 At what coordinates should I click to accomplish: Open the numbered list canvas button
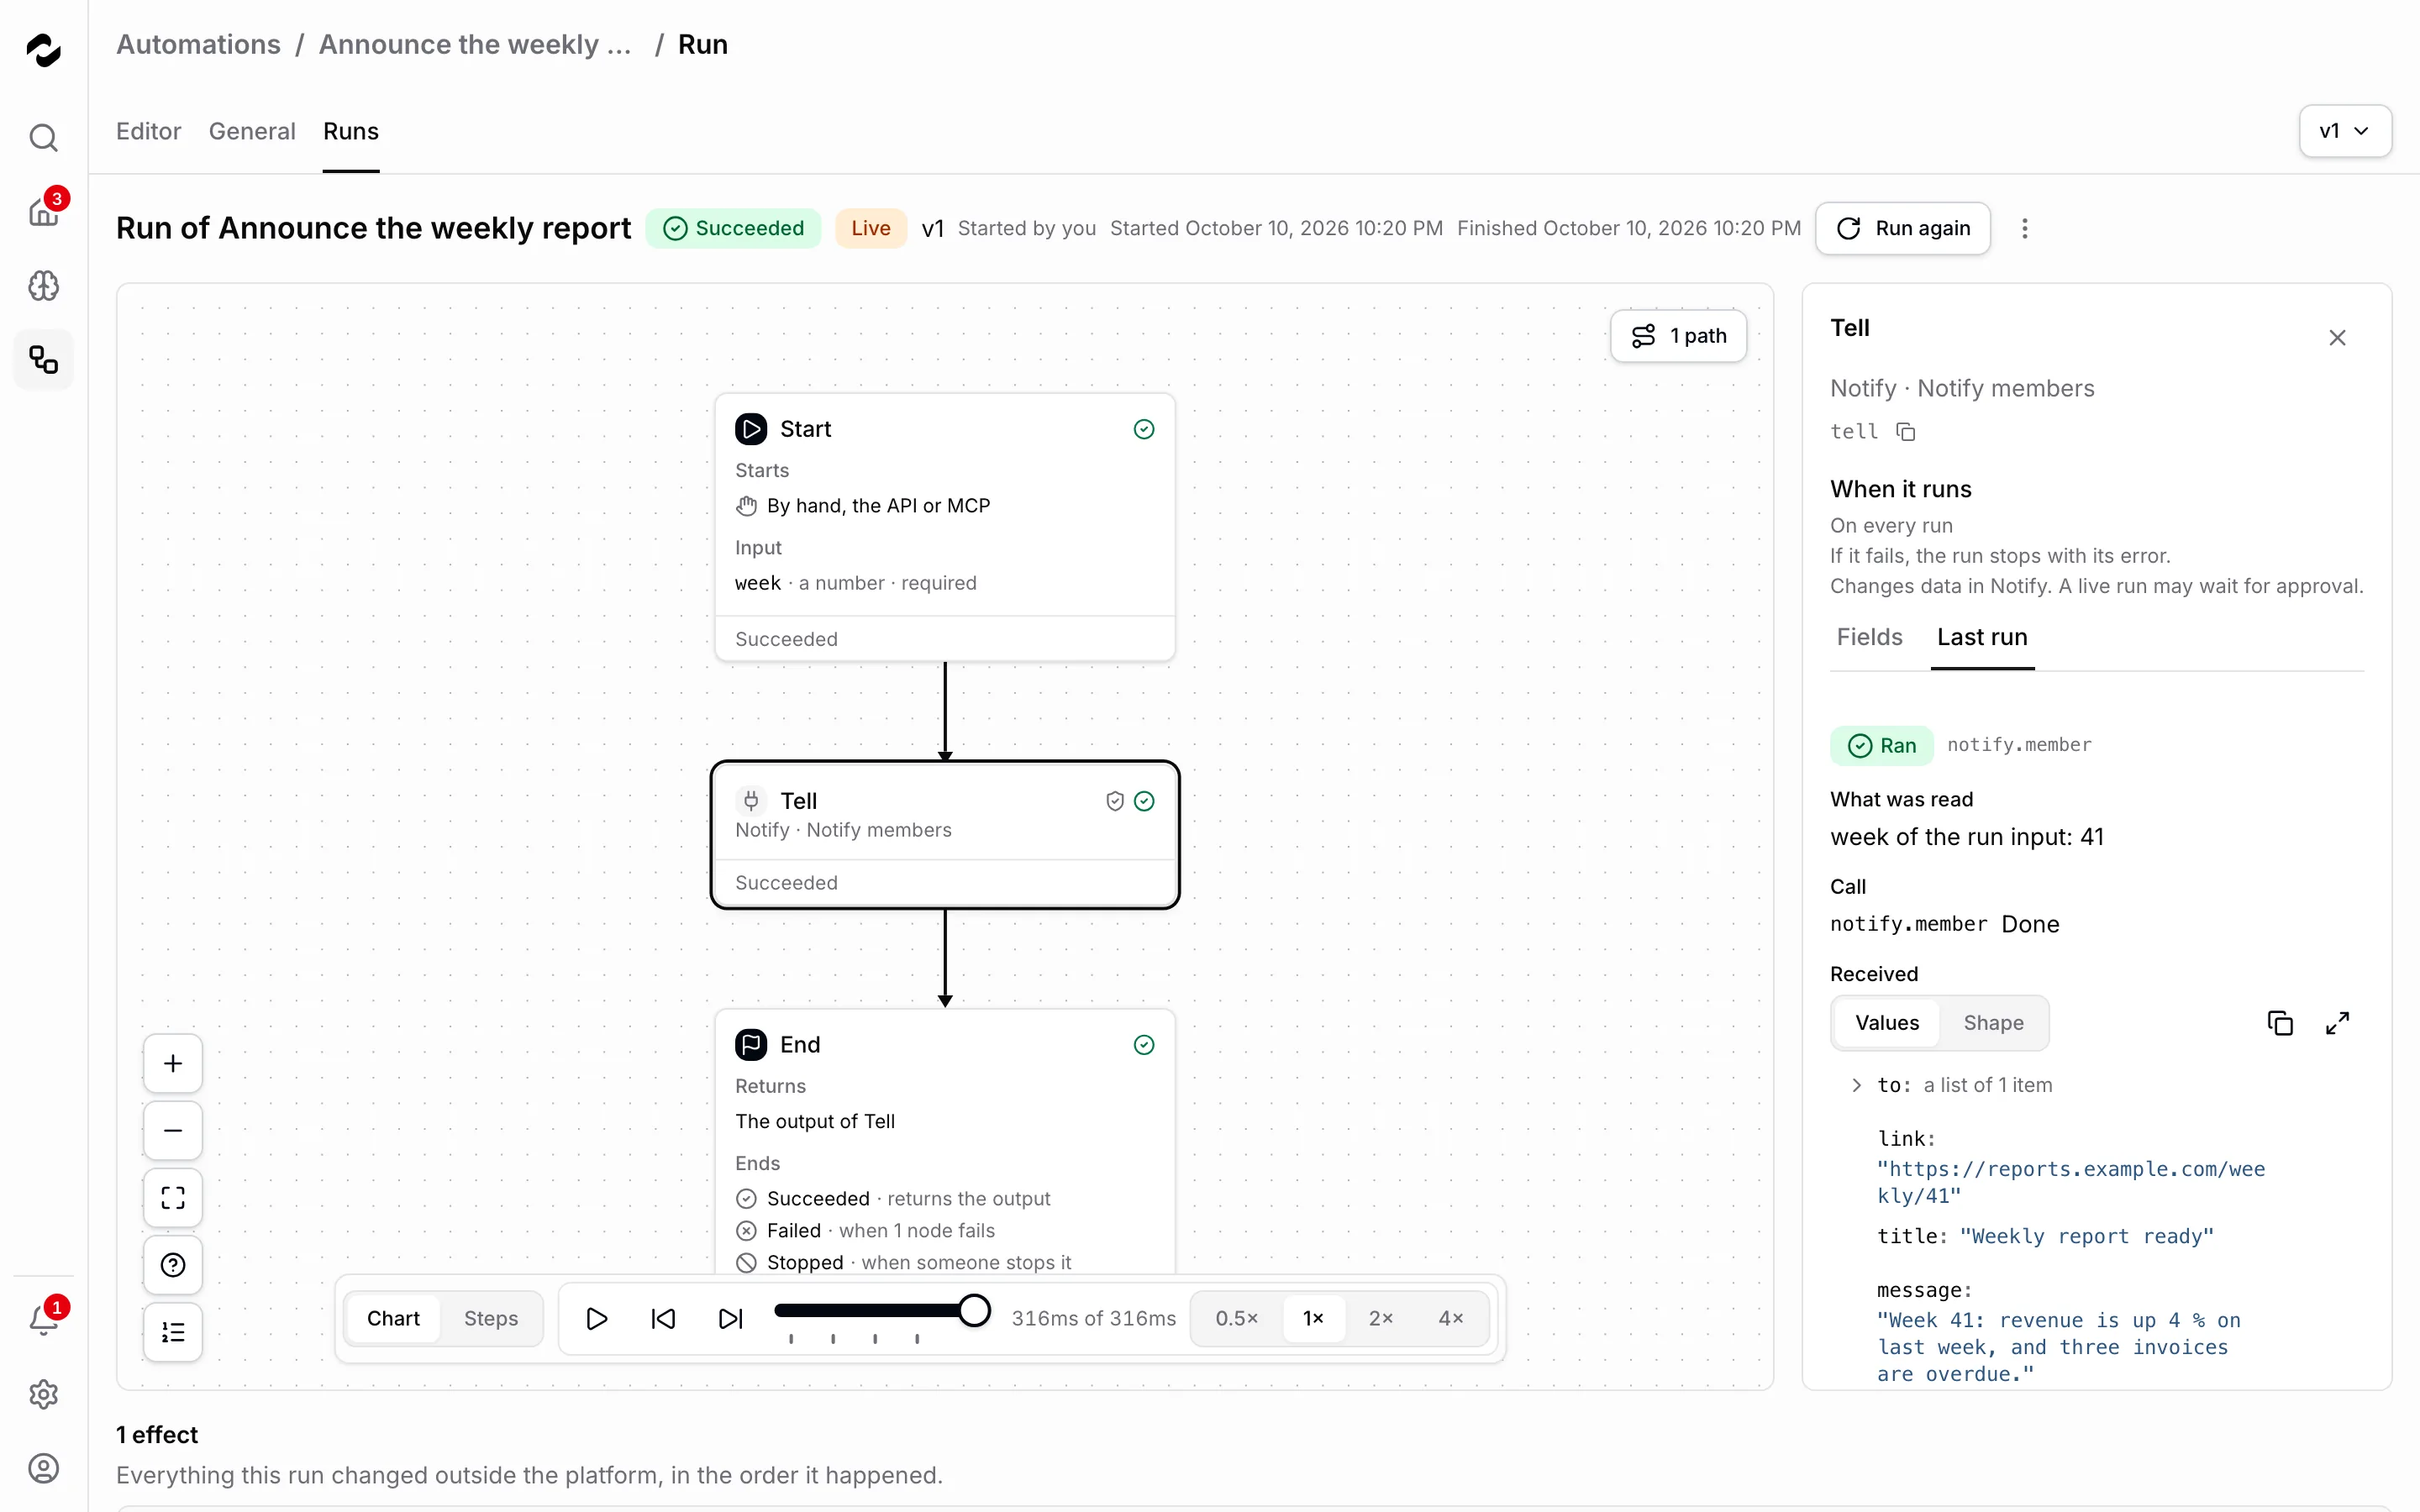[x=173, y=1332]
